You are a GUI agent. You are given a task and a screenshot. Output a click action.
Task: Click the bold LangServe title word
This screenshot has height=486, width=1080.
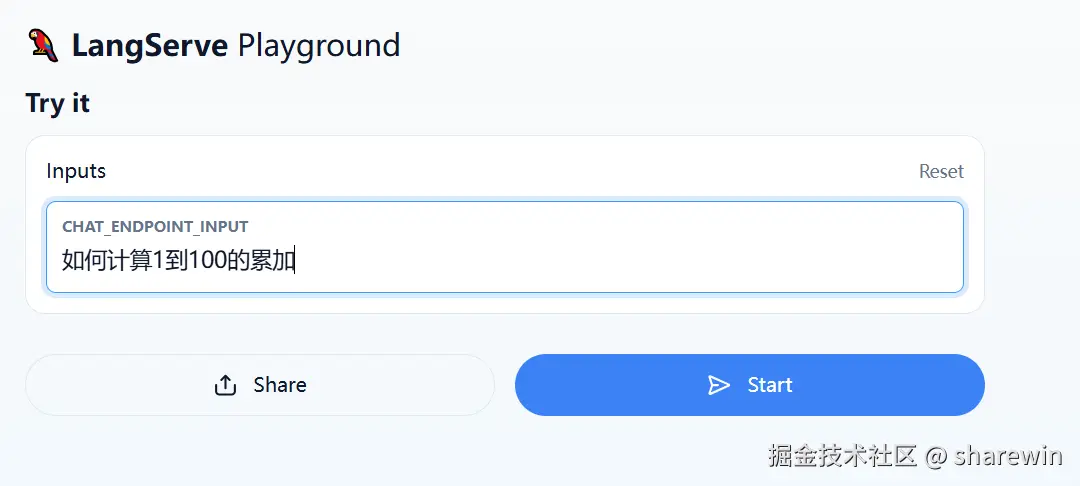(x=150, y=45)
